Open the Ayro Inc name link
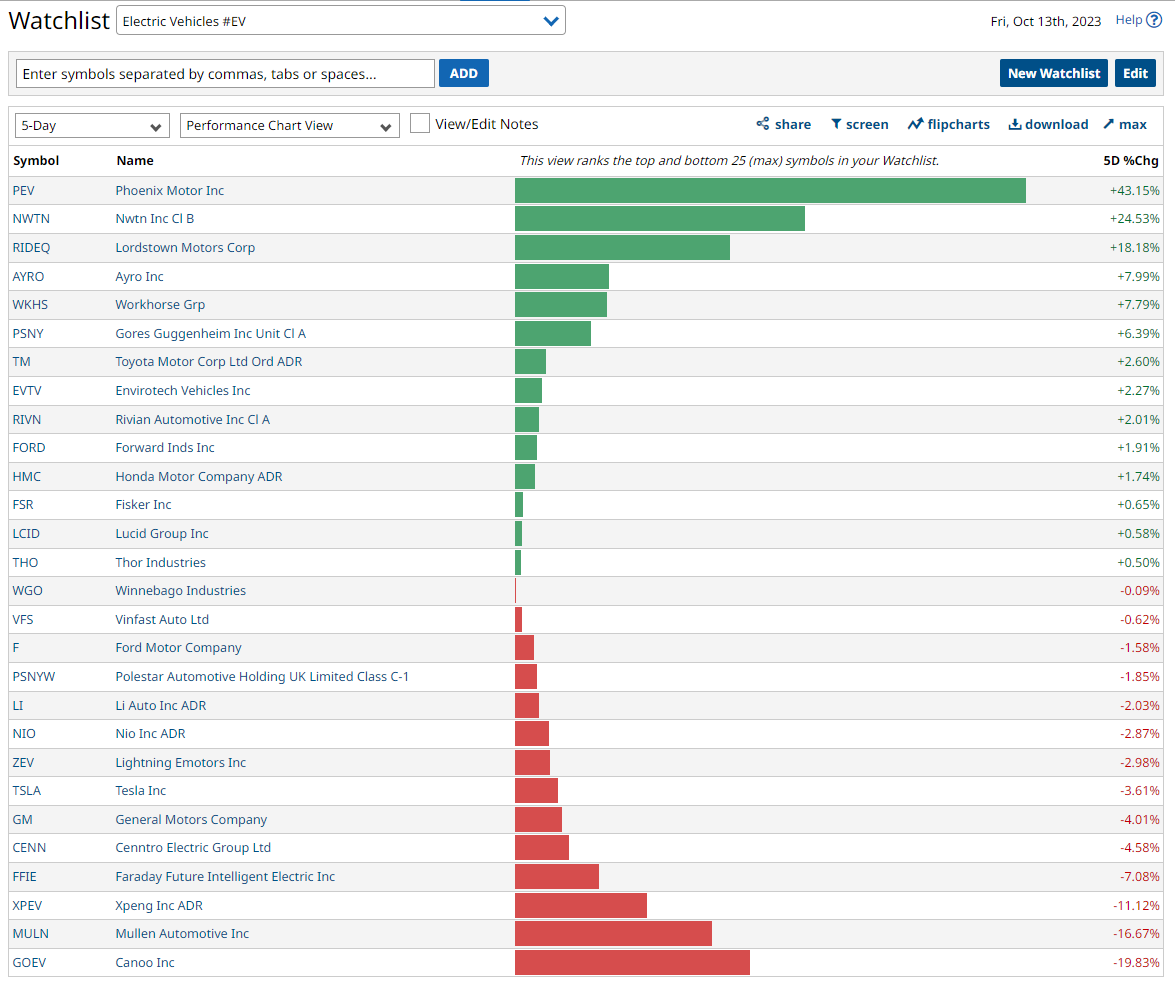 139,276
